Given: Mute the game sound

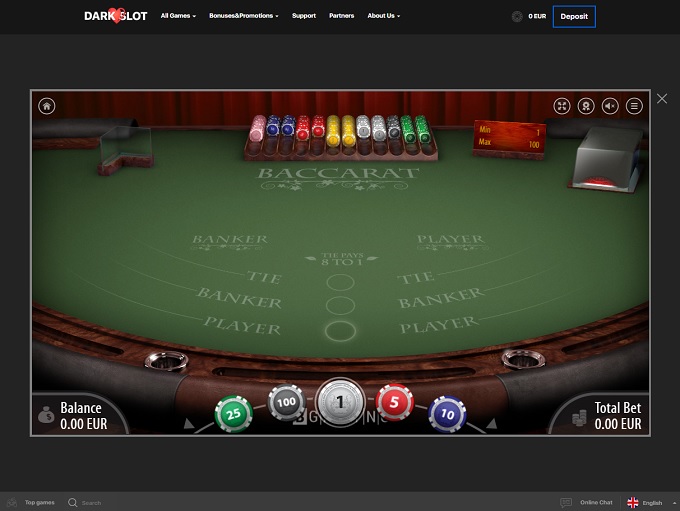Looking at the screenshot, I should 610,106.
